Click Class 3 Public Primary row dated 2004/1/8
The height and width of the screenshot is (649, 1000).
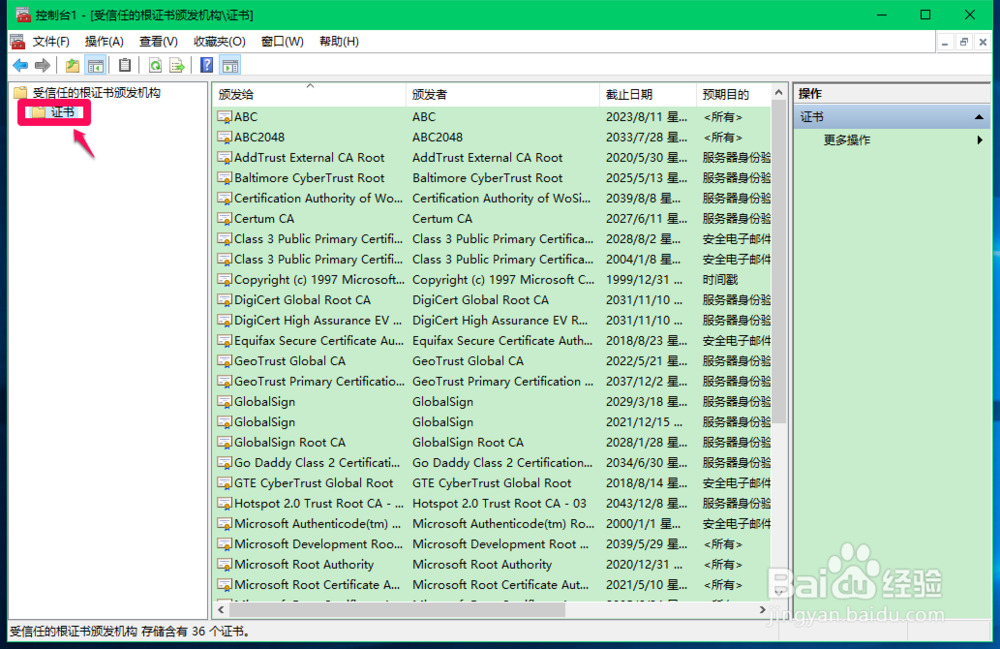(492, 259)
